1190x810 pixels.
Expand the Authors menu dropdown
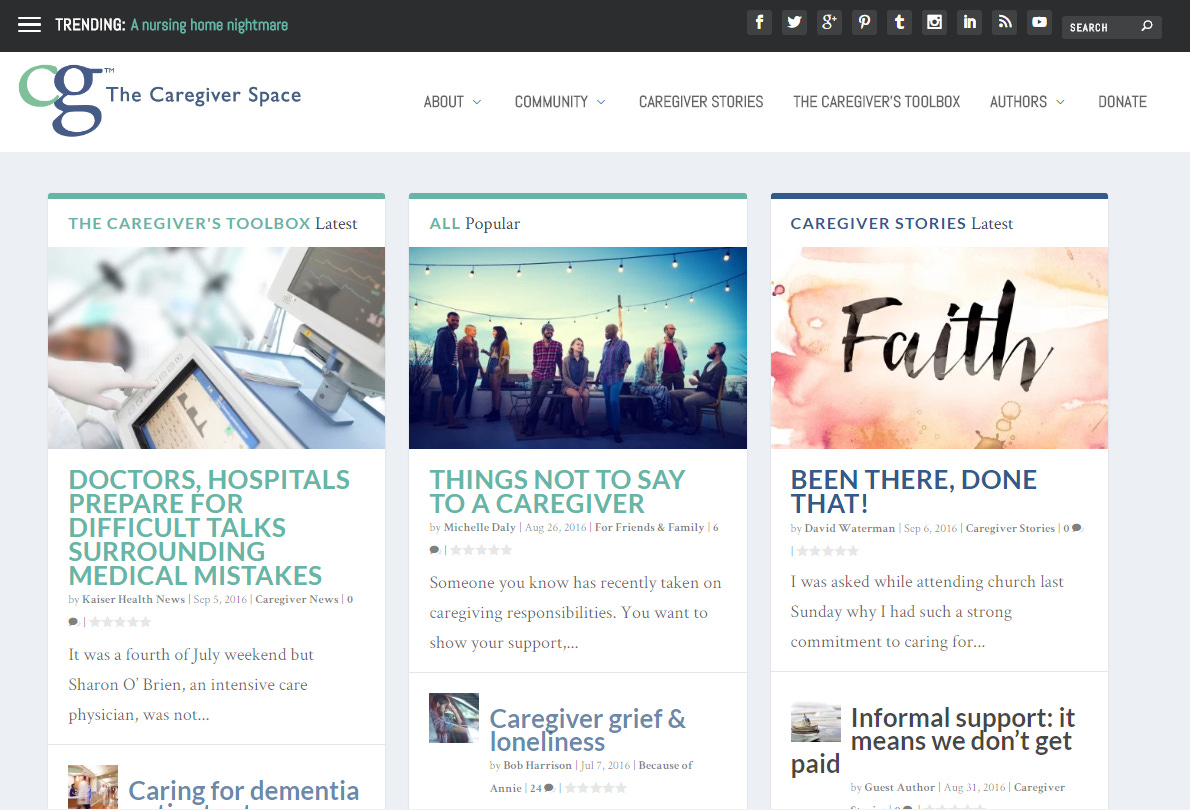point(1028,102)
